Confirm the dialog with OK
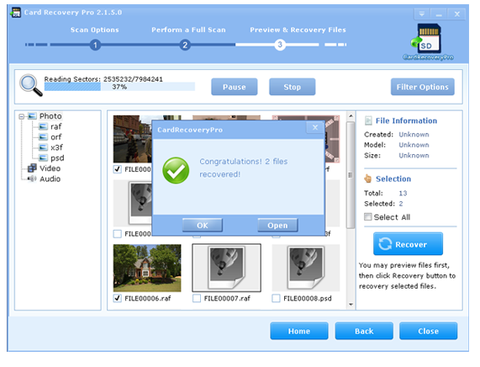480x367 pixels. point(202,225)
